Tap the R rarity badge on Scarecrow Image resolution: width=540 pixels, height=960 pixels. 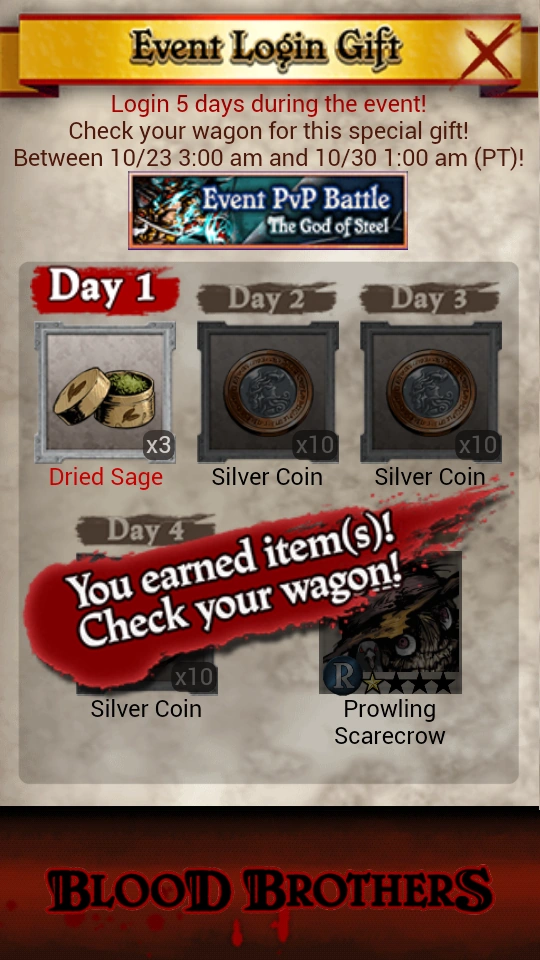pyautogui.click(x=342, y=675)
